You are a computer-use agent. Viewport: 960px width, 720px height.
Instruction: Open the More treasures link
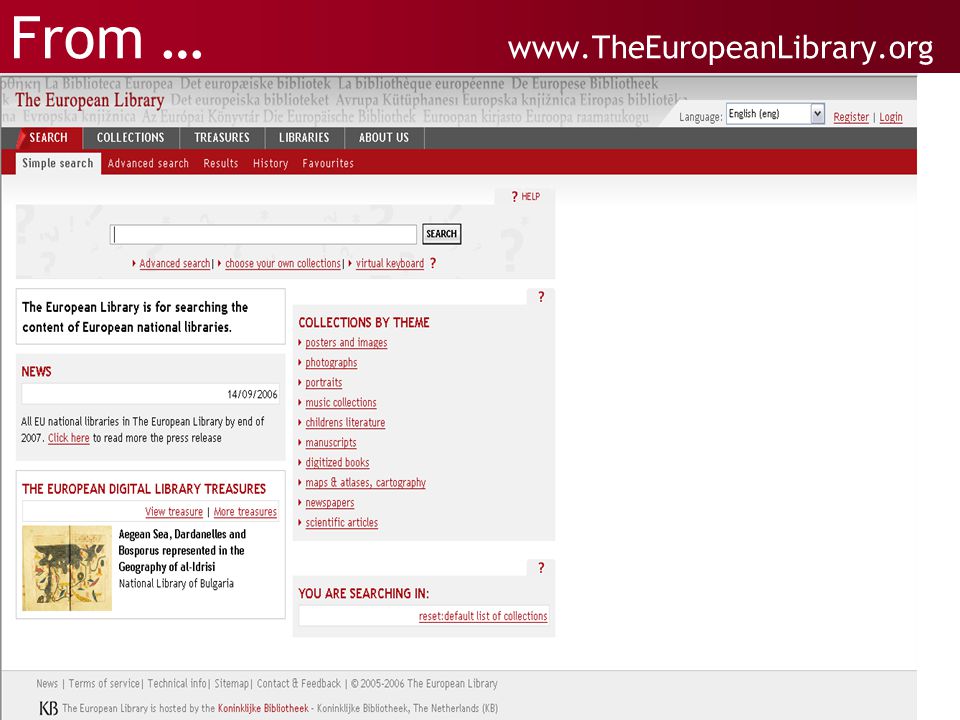pos(245,512)
